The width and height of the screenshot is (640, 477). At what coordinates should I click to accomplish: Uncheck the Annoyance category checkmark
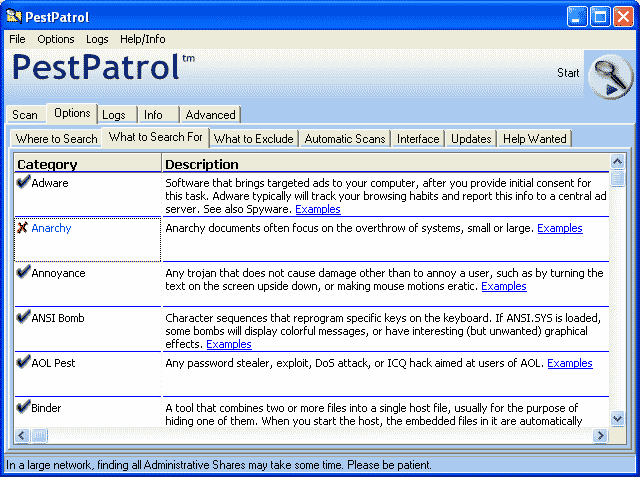click(23, 271)
